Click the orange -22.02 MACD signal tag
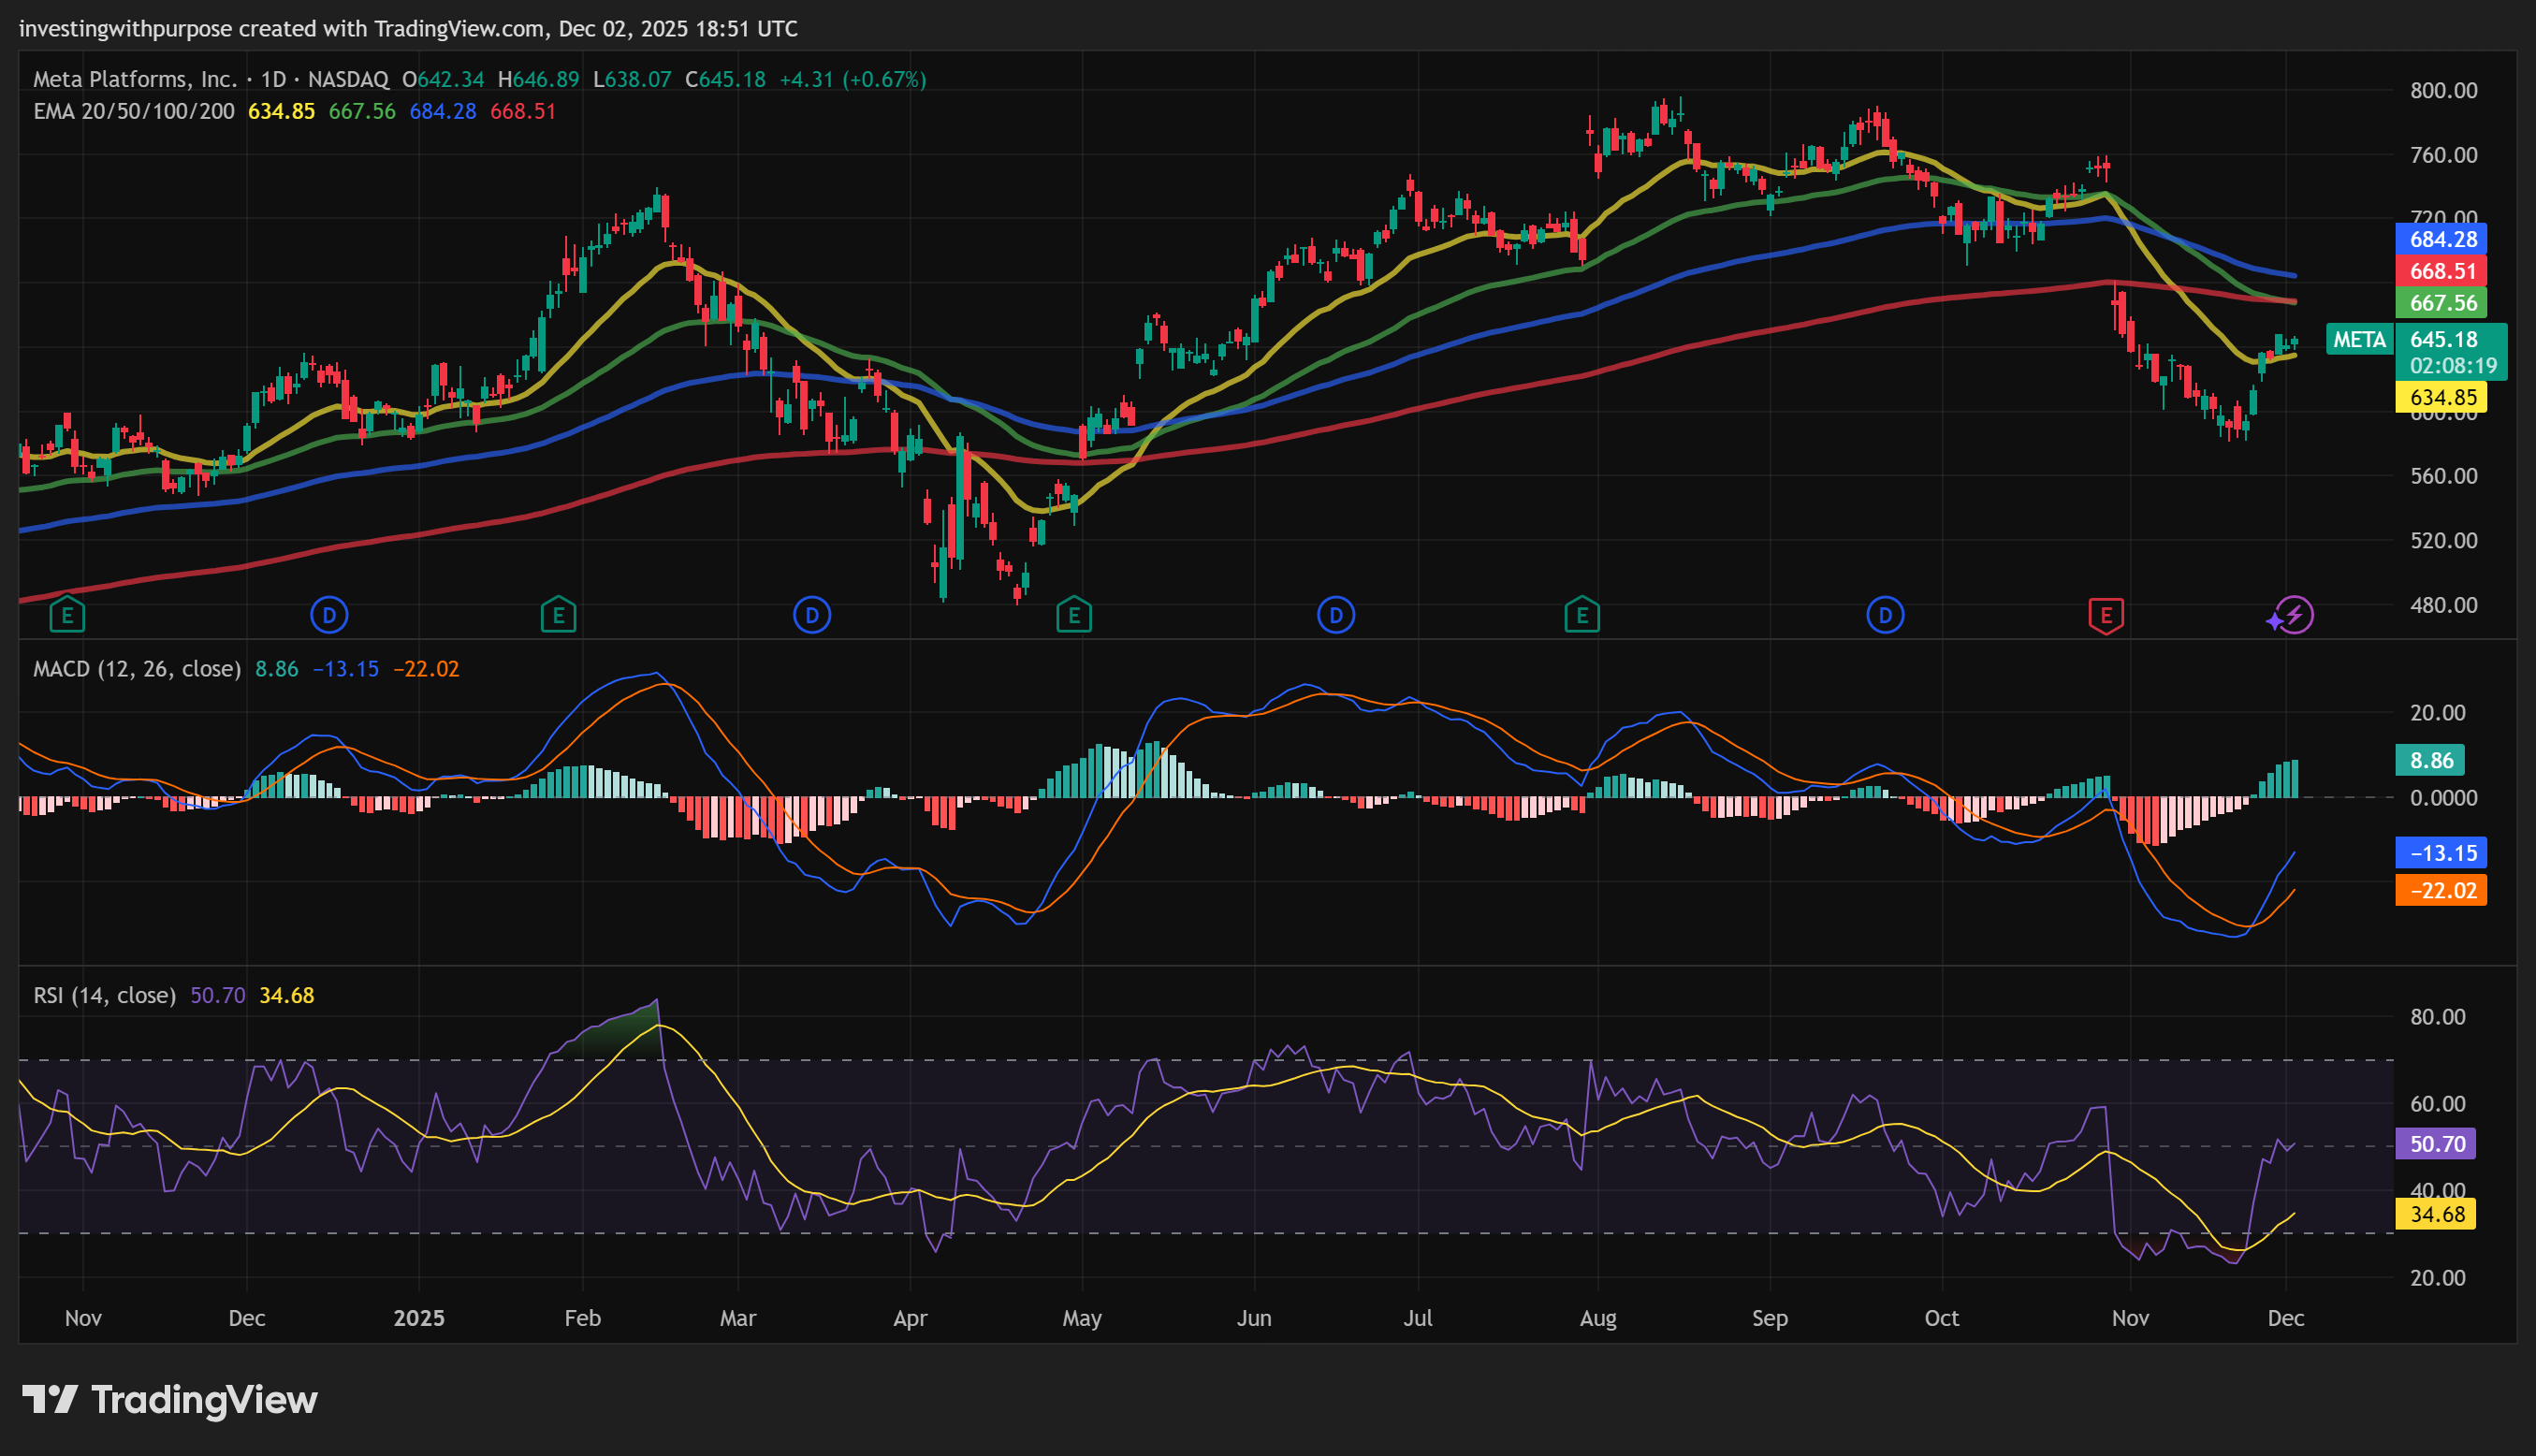The height and width of the screenshot is (1456, 2536). tap(2440, 890)
